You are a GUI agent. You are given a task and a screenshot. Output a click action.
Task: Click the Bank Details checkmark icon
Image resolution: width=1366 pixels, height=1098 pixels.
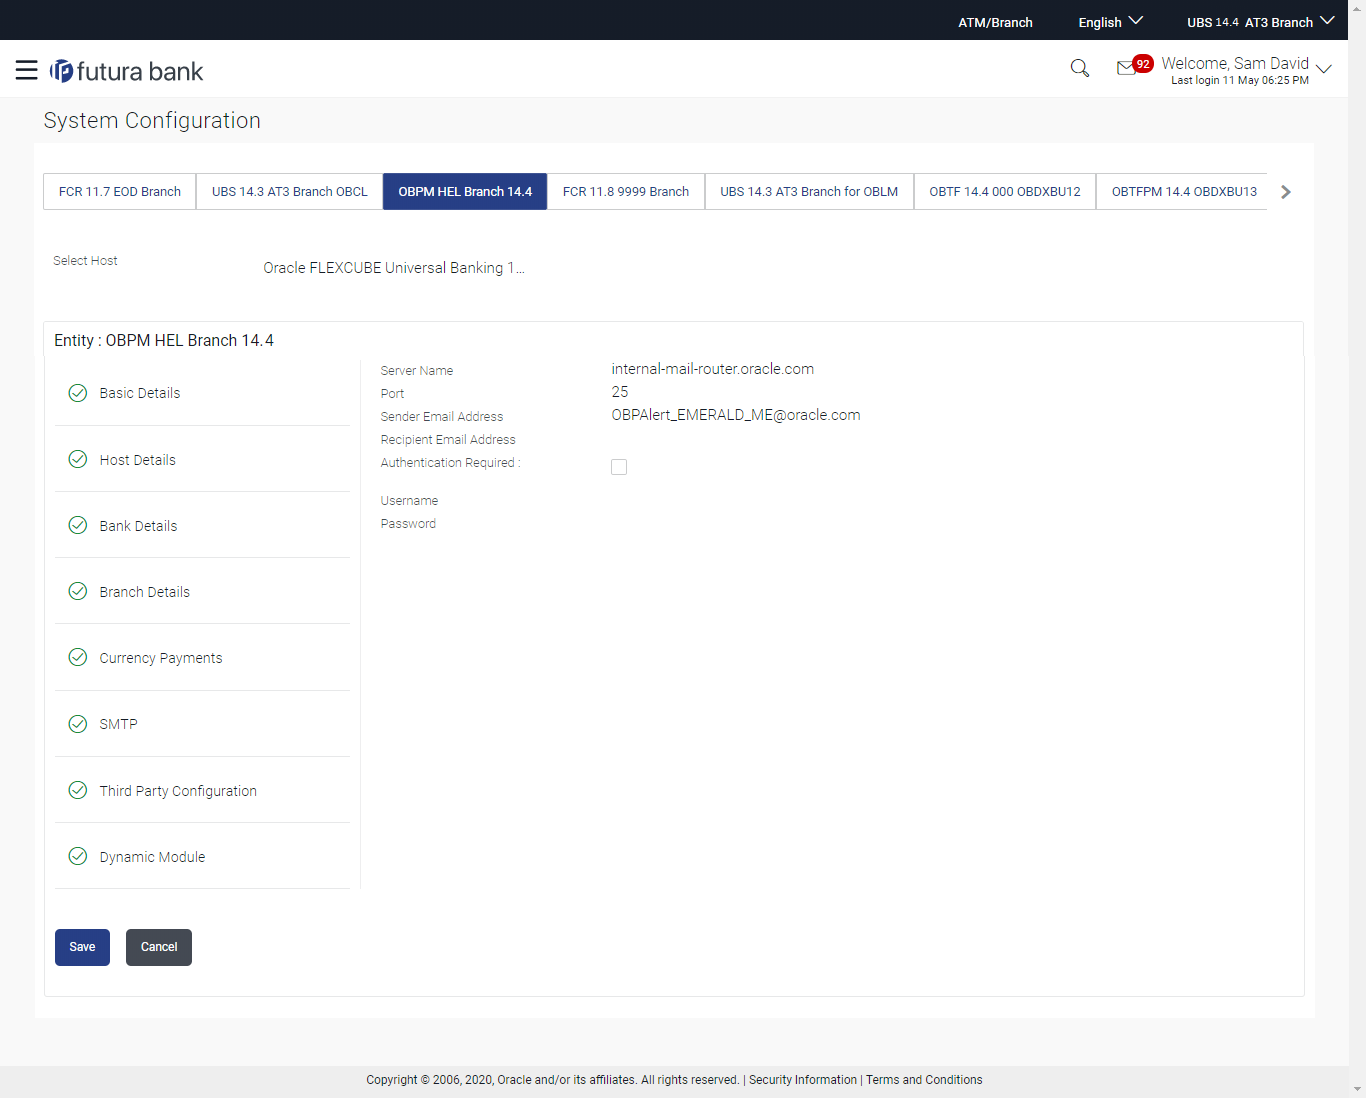pos(78,525)
